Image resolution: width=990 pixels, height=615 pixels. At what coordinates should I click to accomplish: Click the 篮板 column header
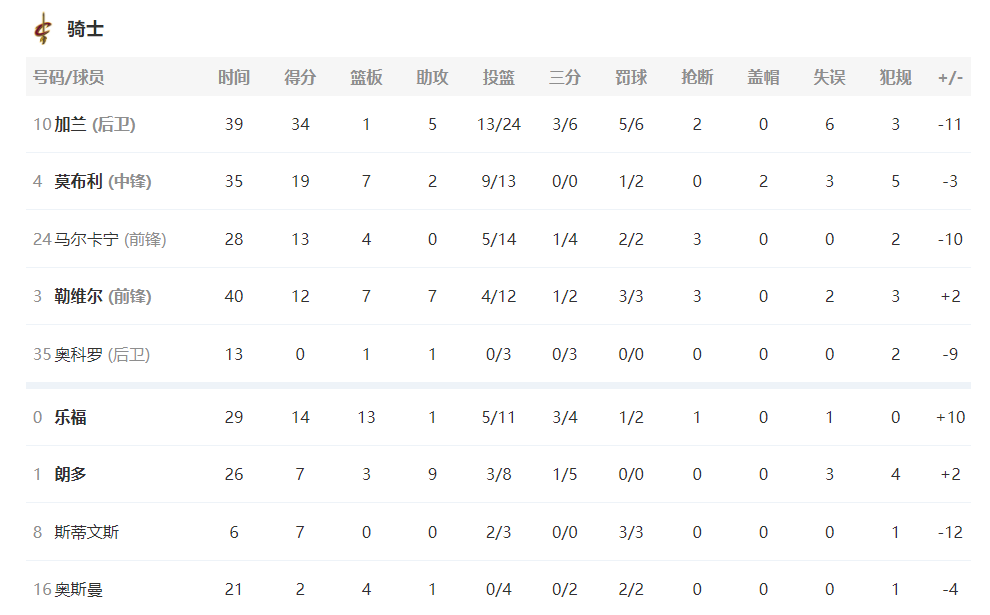point(366,77)
